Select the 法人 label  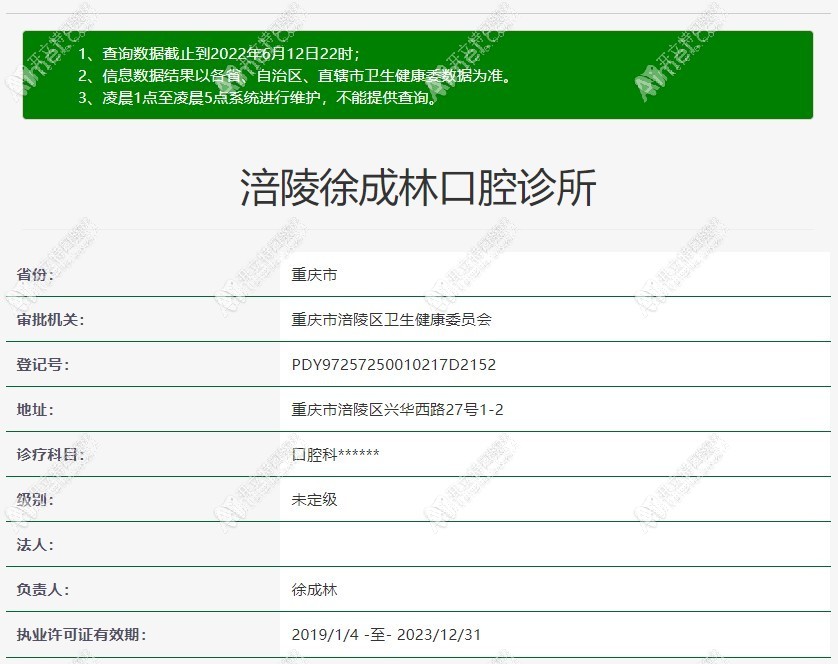tap(35, 544)
